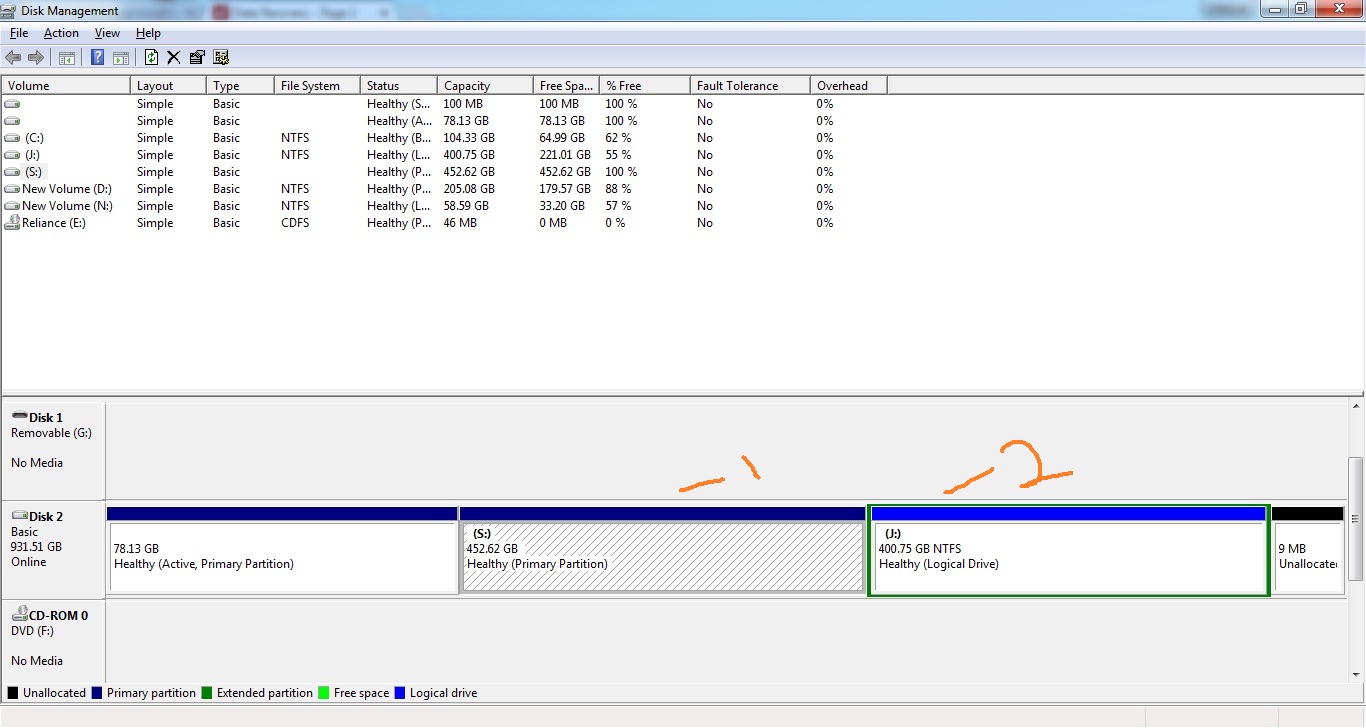1366x728 pixels.
Task: Select the 78.13 GB active primary partition
Action: 282,557
